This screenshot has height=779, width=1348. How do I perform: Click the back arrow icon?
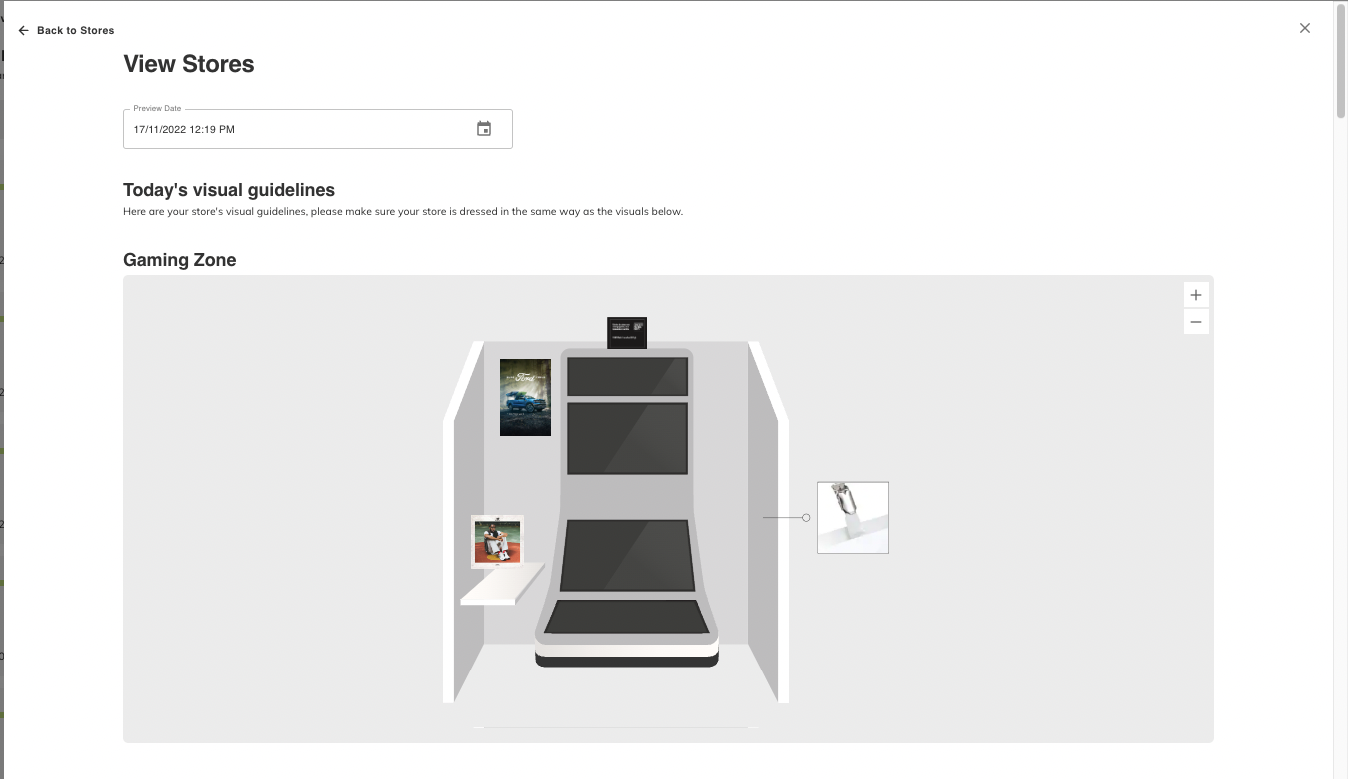(x=24, y=31)
